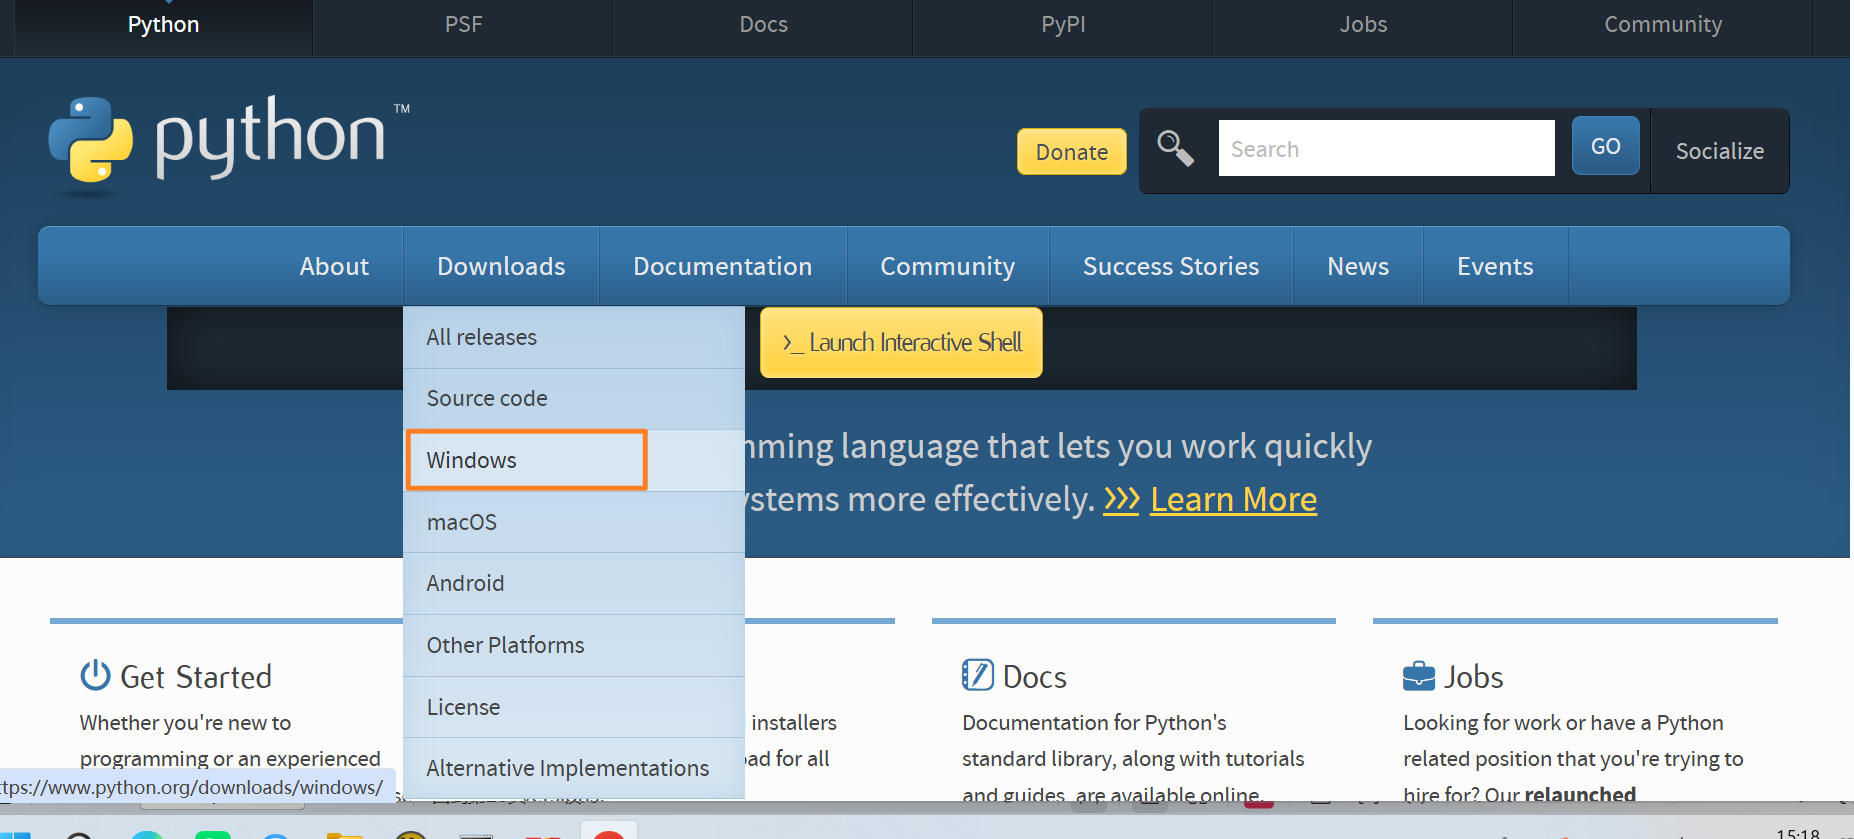The image size is (1854, 839).
Task: Click the notepad icon beside the Docs heading
Action: [x=977, y=675]
